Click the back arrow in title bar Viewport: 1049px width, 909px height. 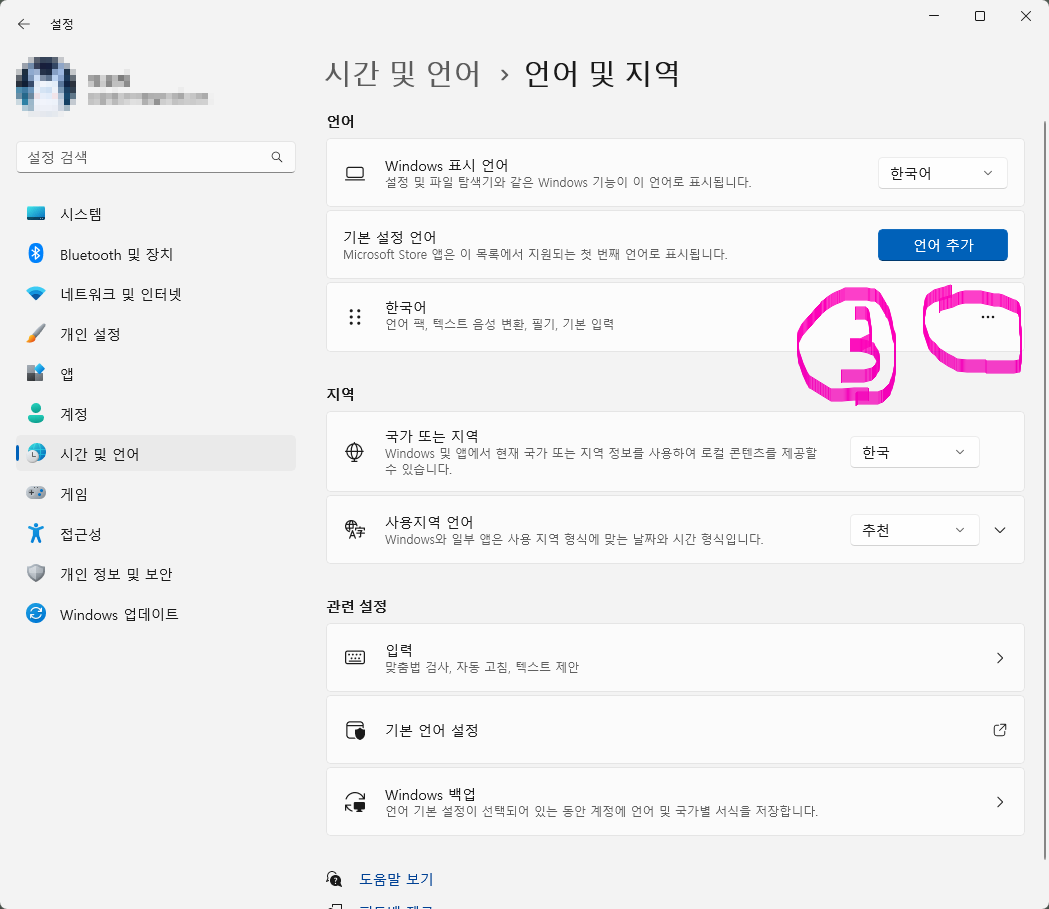(x=24, y=24)
